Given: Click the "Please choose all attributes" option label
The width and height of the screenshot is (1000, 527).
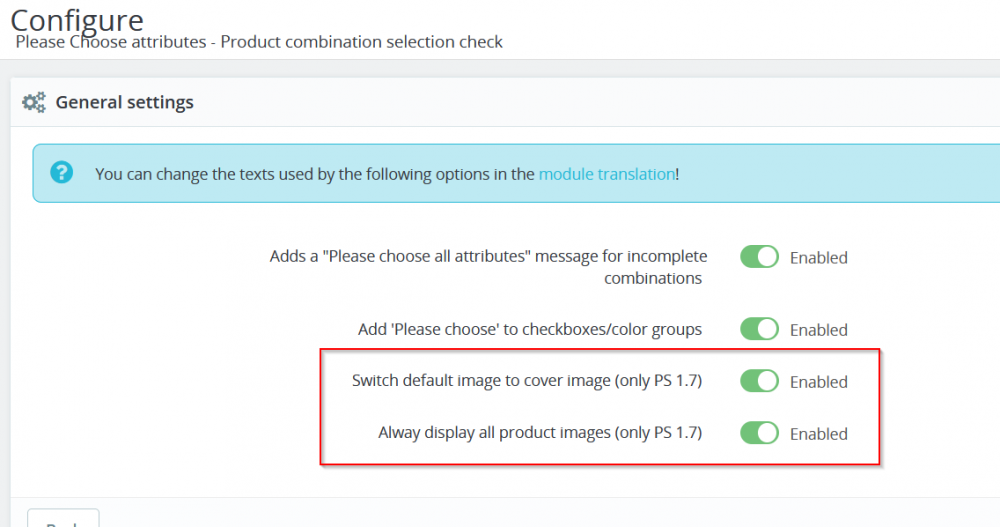Looking at the screenshot, I should point(488,267).
